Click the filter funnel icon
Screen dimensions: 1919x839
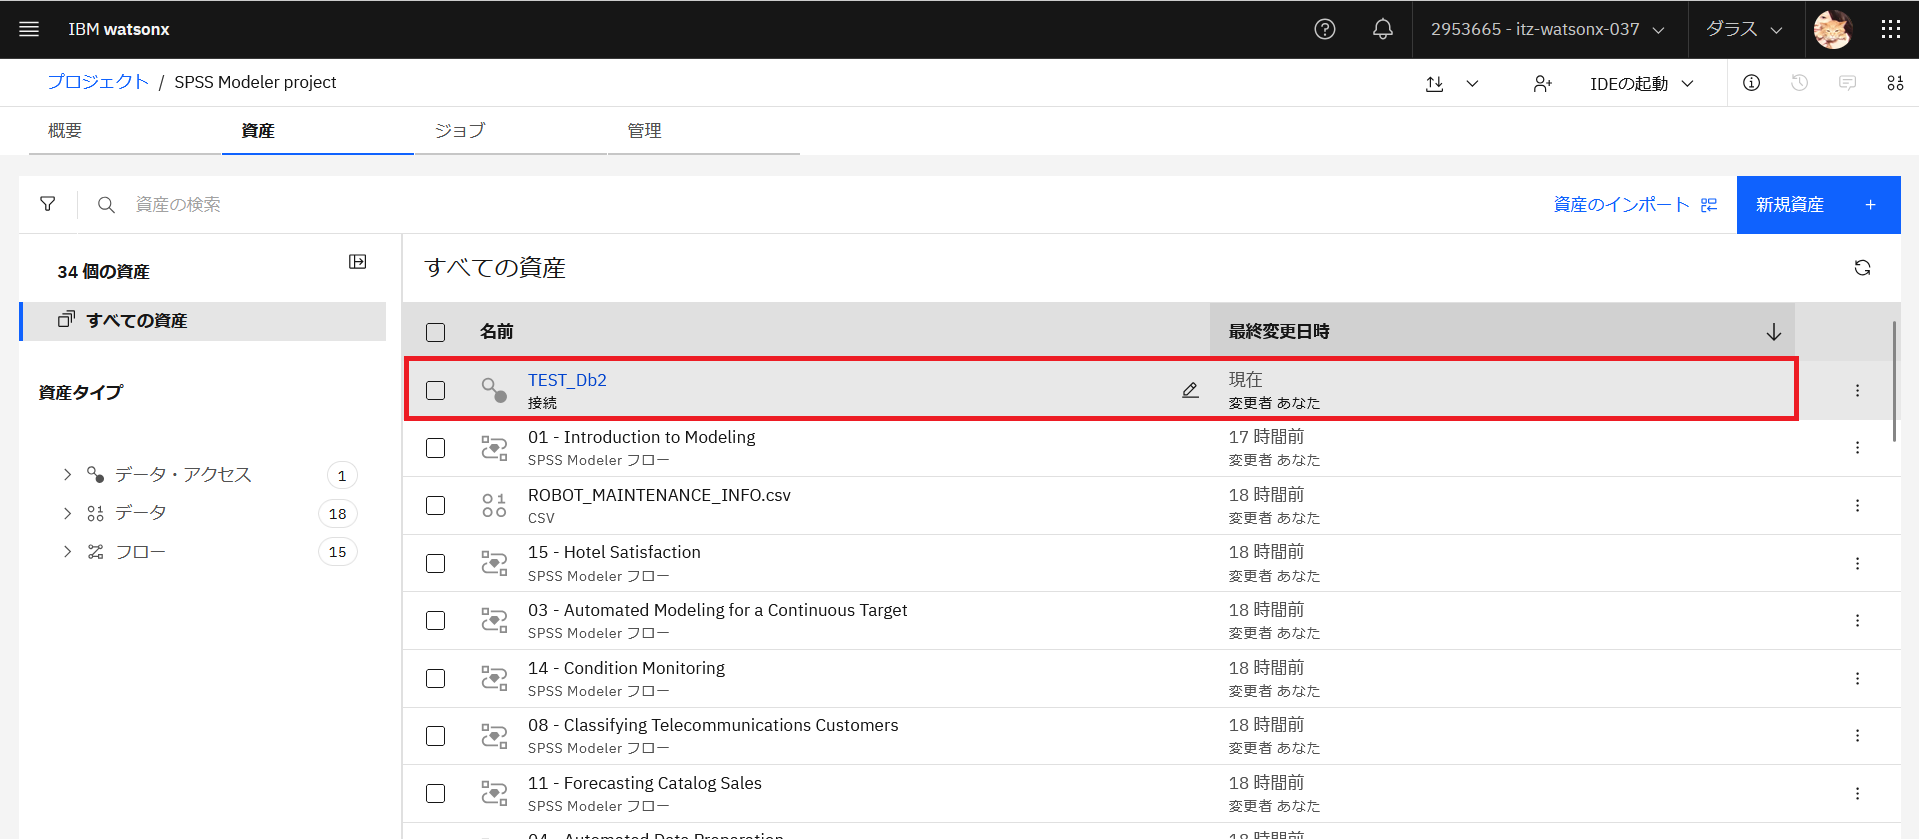(x=48, y=204)
